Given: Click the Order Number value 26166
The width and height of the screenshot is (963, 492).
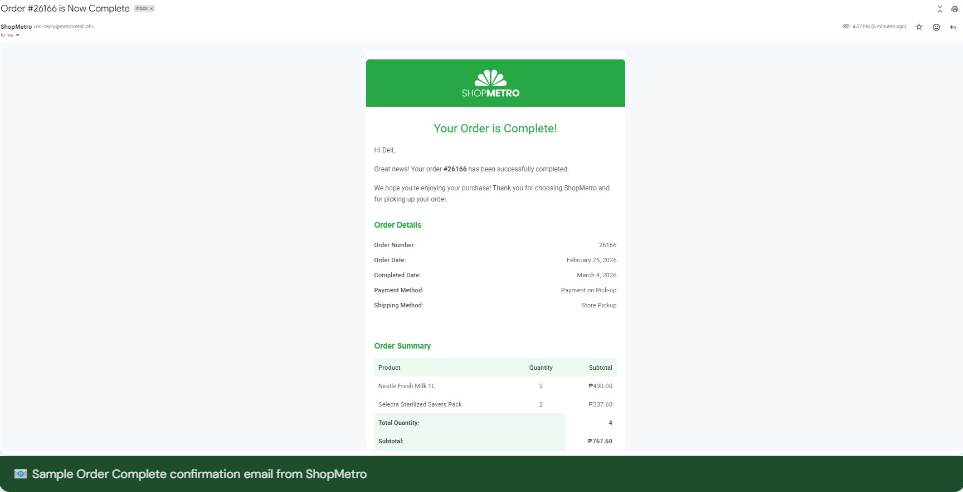Looking at the screenshot, I should pos(607,244).
